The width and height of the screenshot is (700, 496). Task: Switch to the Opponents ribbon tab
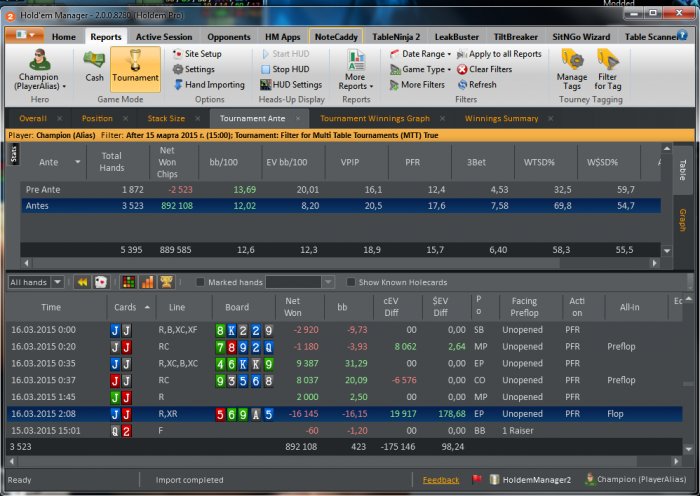[x=229, y=37]
